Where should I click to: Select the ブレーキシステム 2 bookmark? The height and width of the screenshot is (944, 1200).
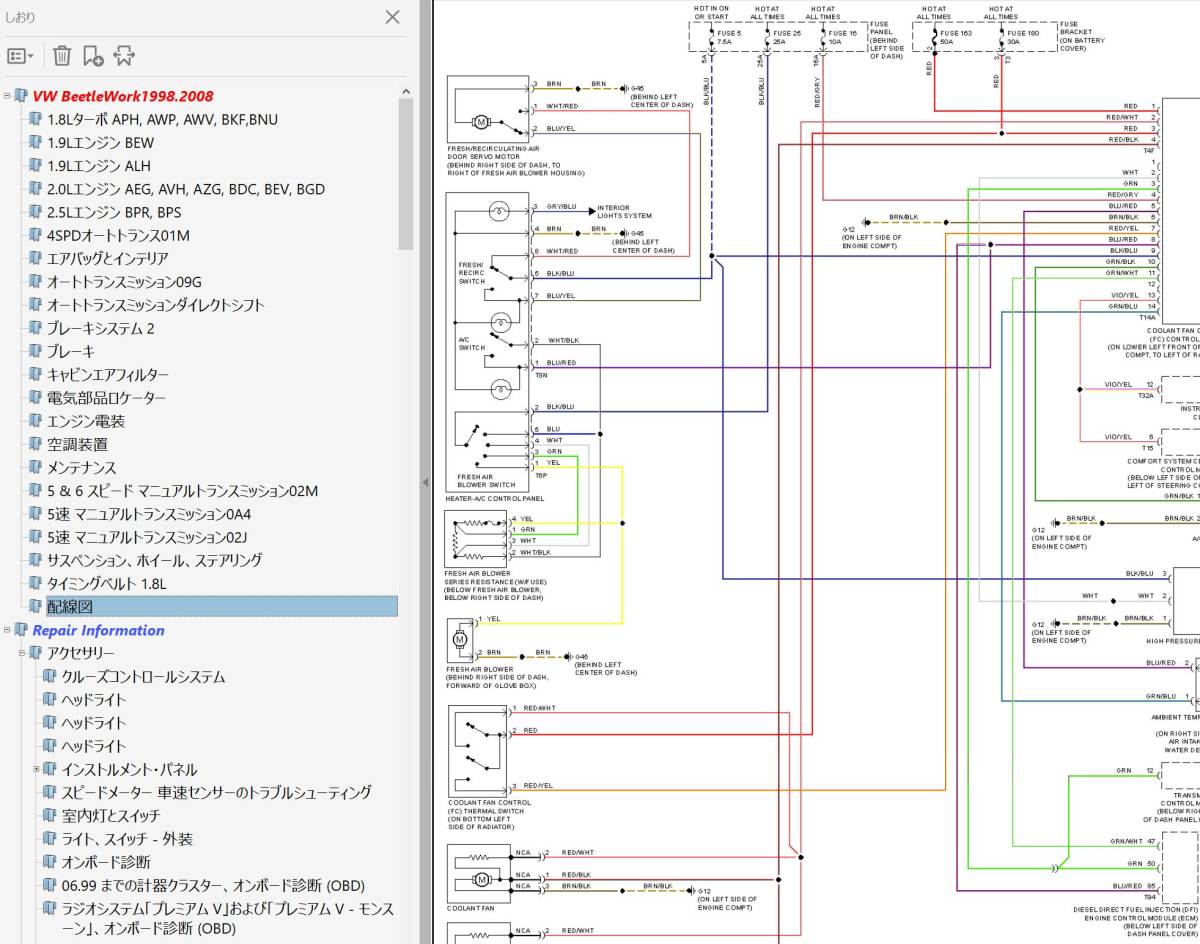(101, 328)
